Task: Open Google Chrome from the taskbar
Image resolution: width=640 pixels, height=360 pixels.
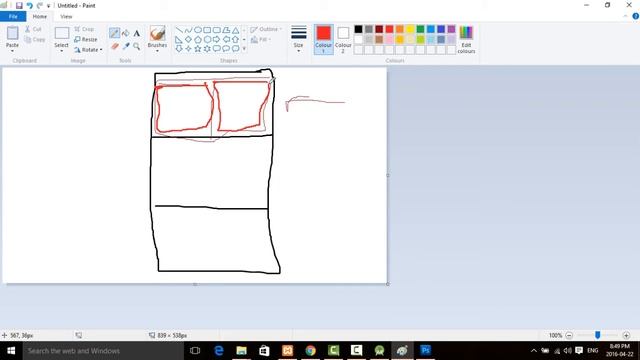Action: pos(310,351)
